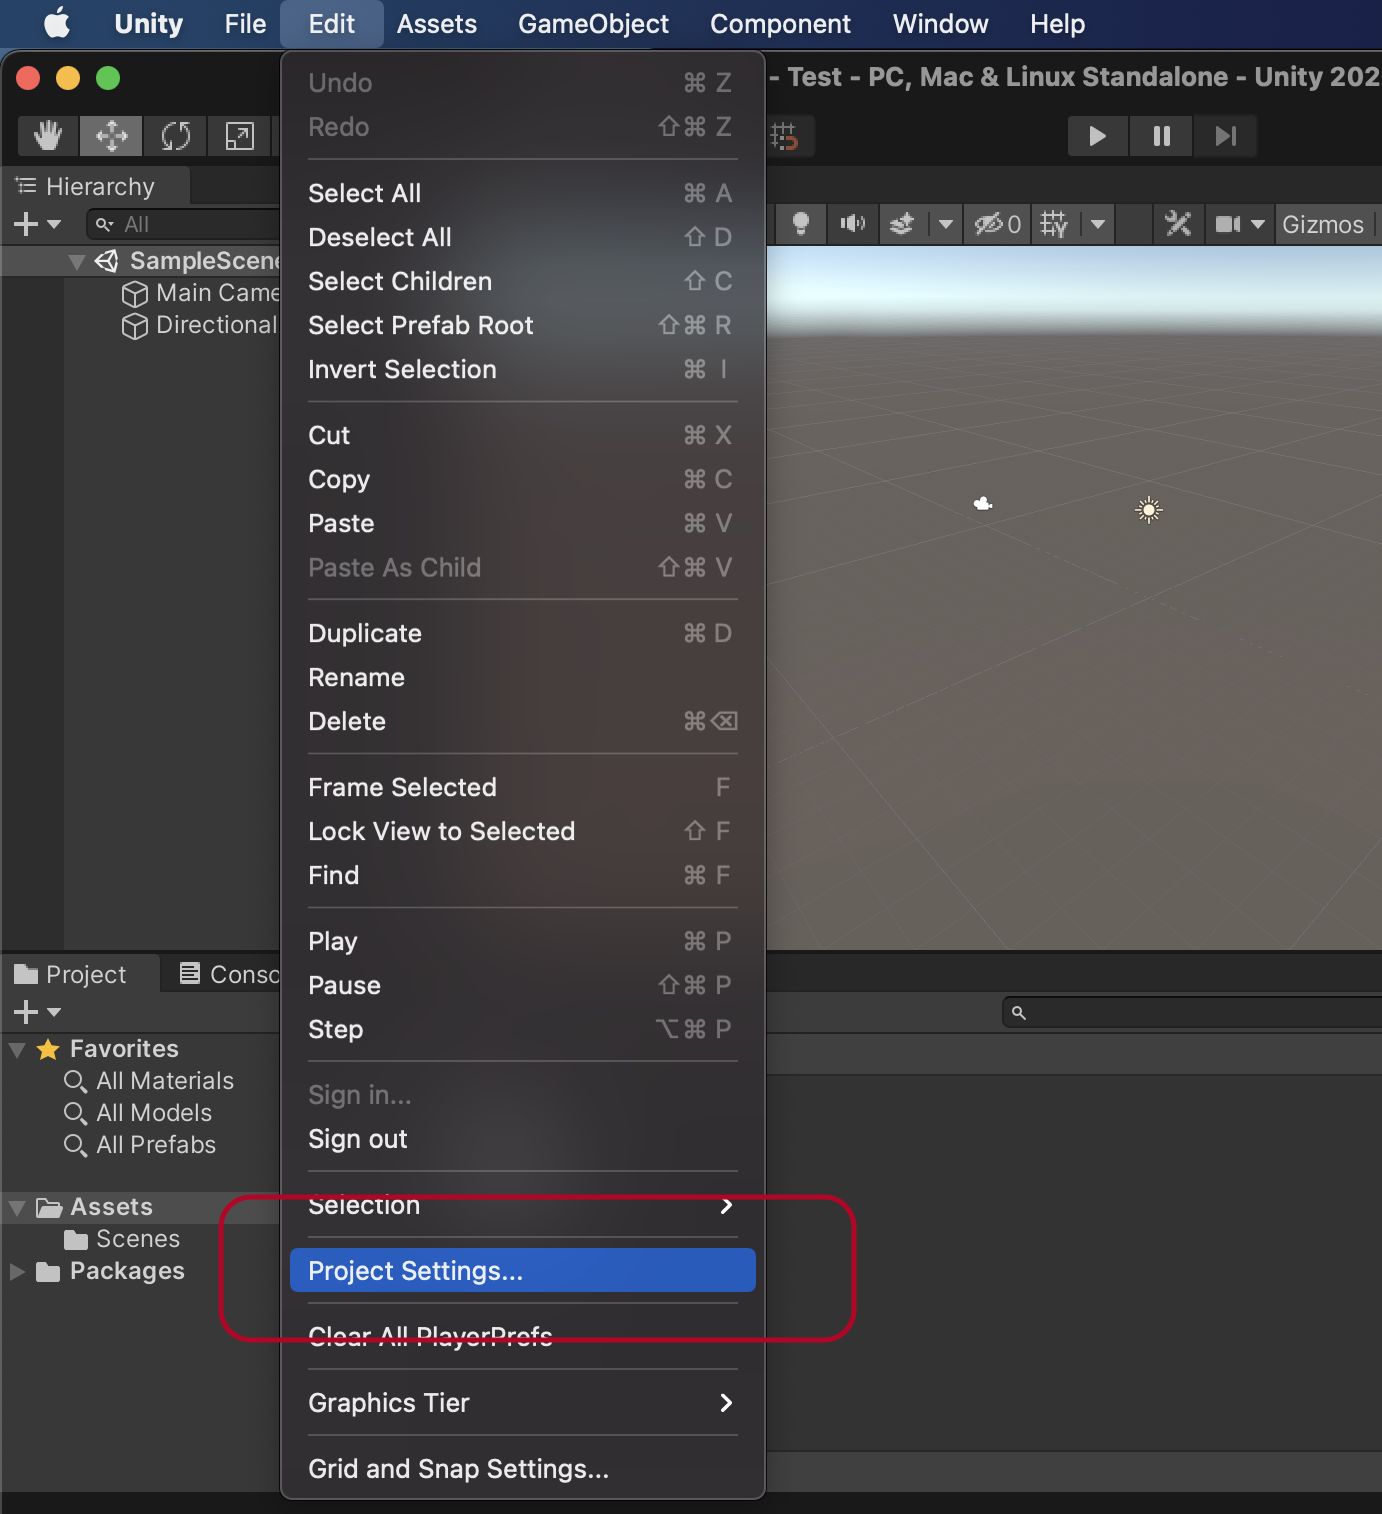Open scene effects dropdown arrow
Image resolution: width=1382 pixels, height=1514 pixels.
tap(945, 224)
